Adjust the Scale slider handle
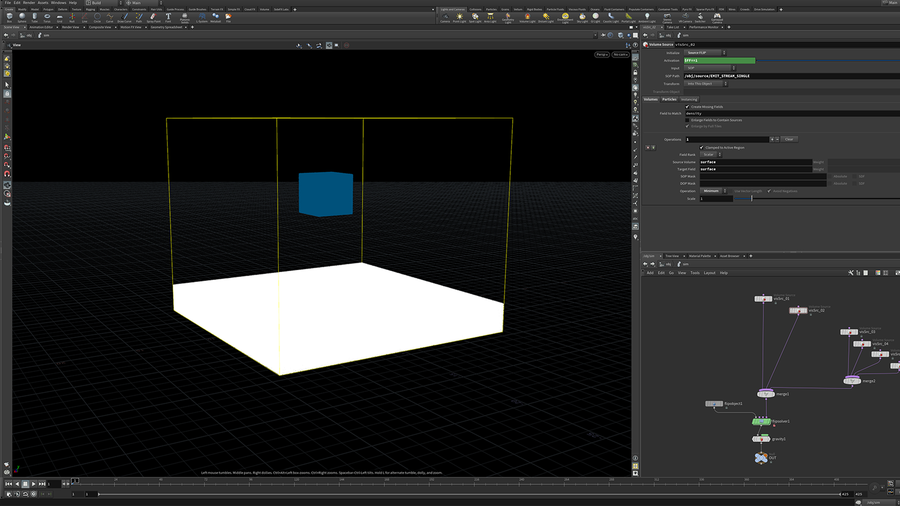This screenshot has height=506, width=900. pos(751,198)
